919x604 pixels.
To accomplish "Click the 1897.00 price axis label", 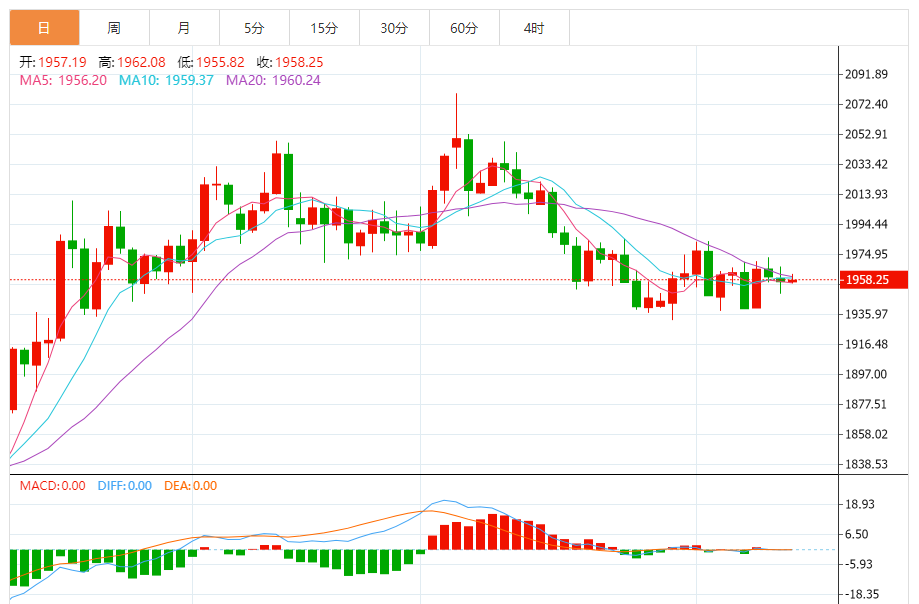I will [866, 374].
